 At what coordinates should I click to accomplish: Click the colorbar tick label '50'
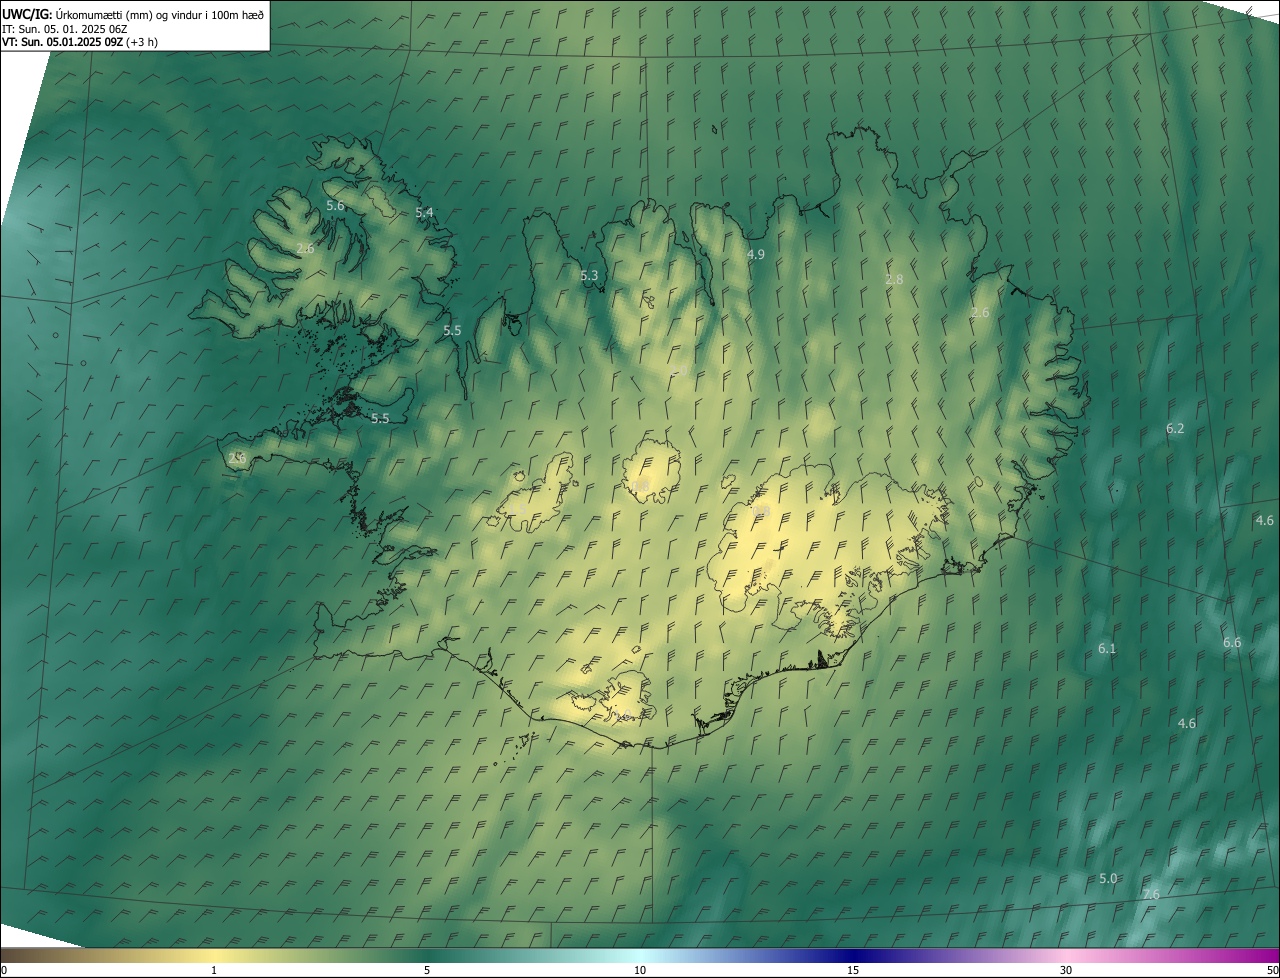tap(1272, 970)
